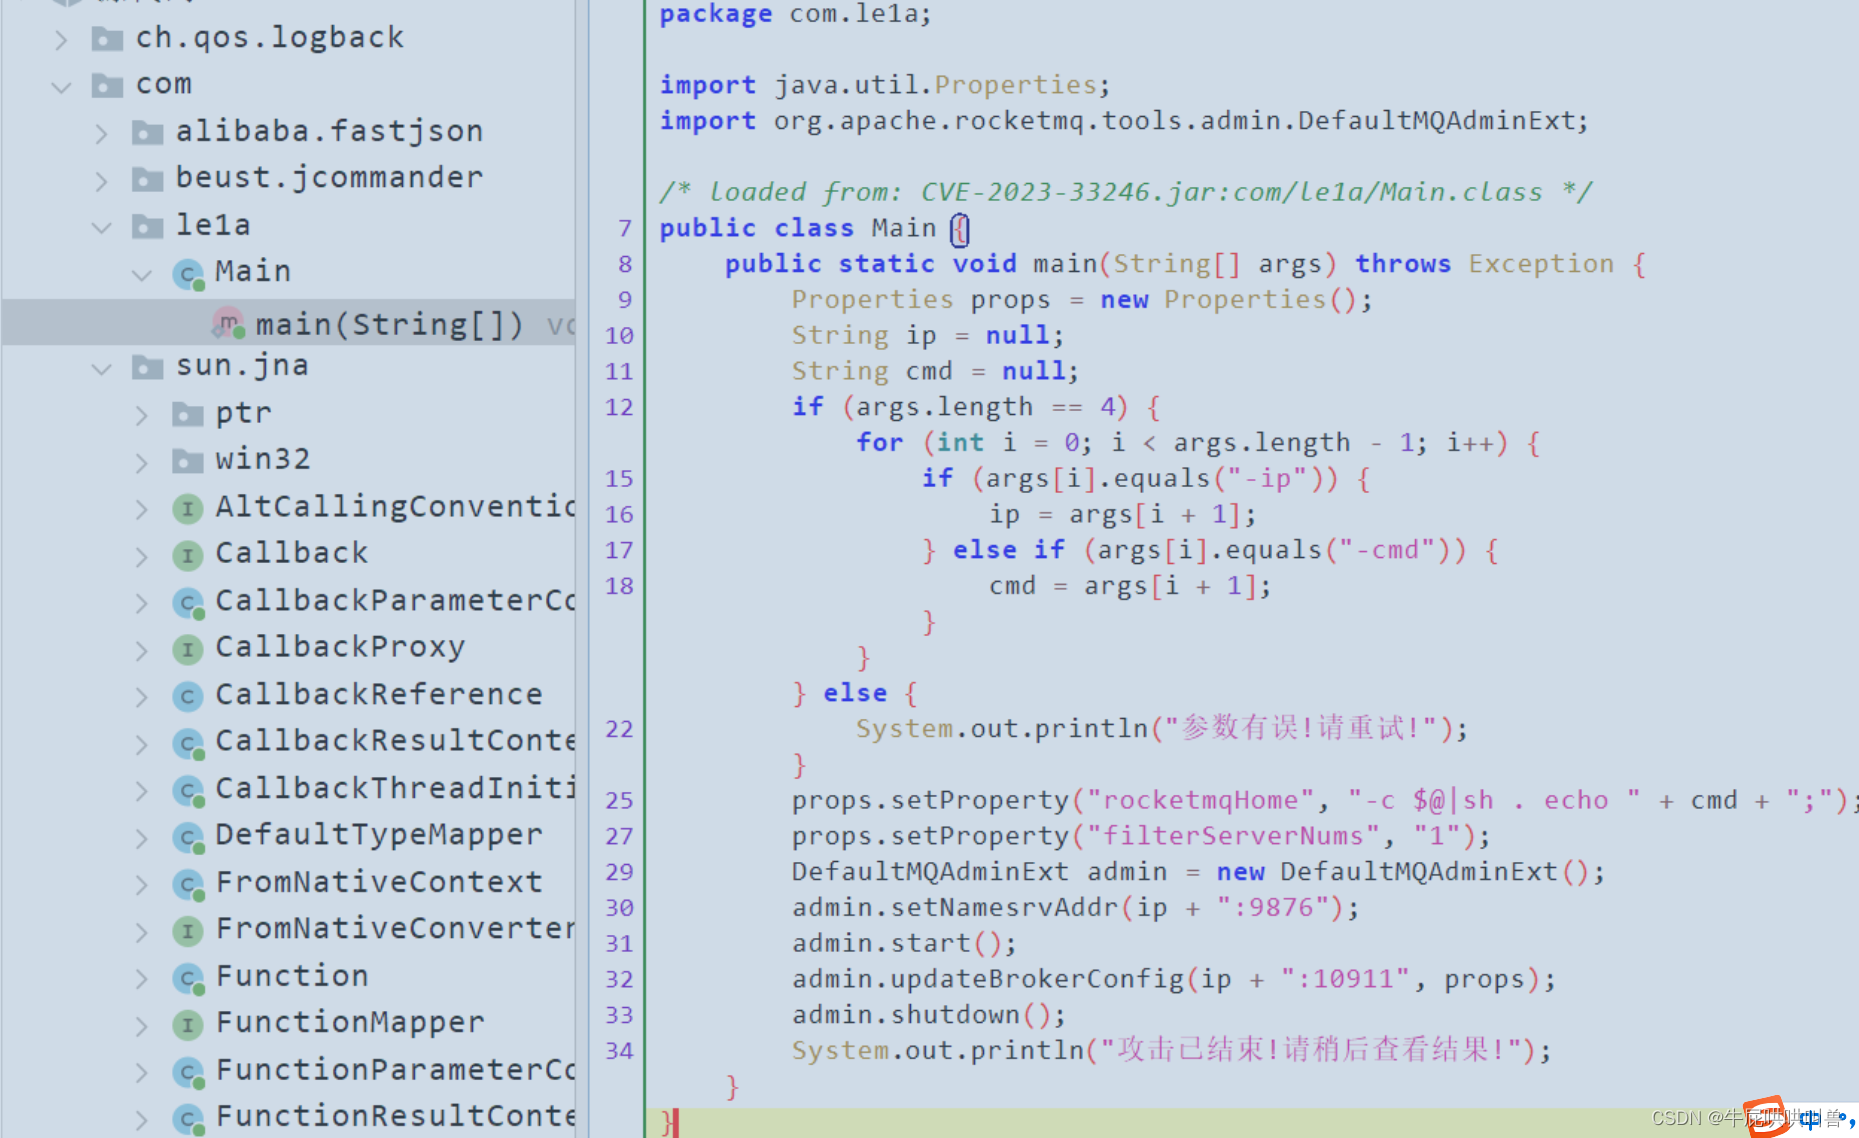The width and height of the screenshot is (1859, 1138).
Task: Click the CallbackProxy interface icon
Action: (x=187, y=650)
